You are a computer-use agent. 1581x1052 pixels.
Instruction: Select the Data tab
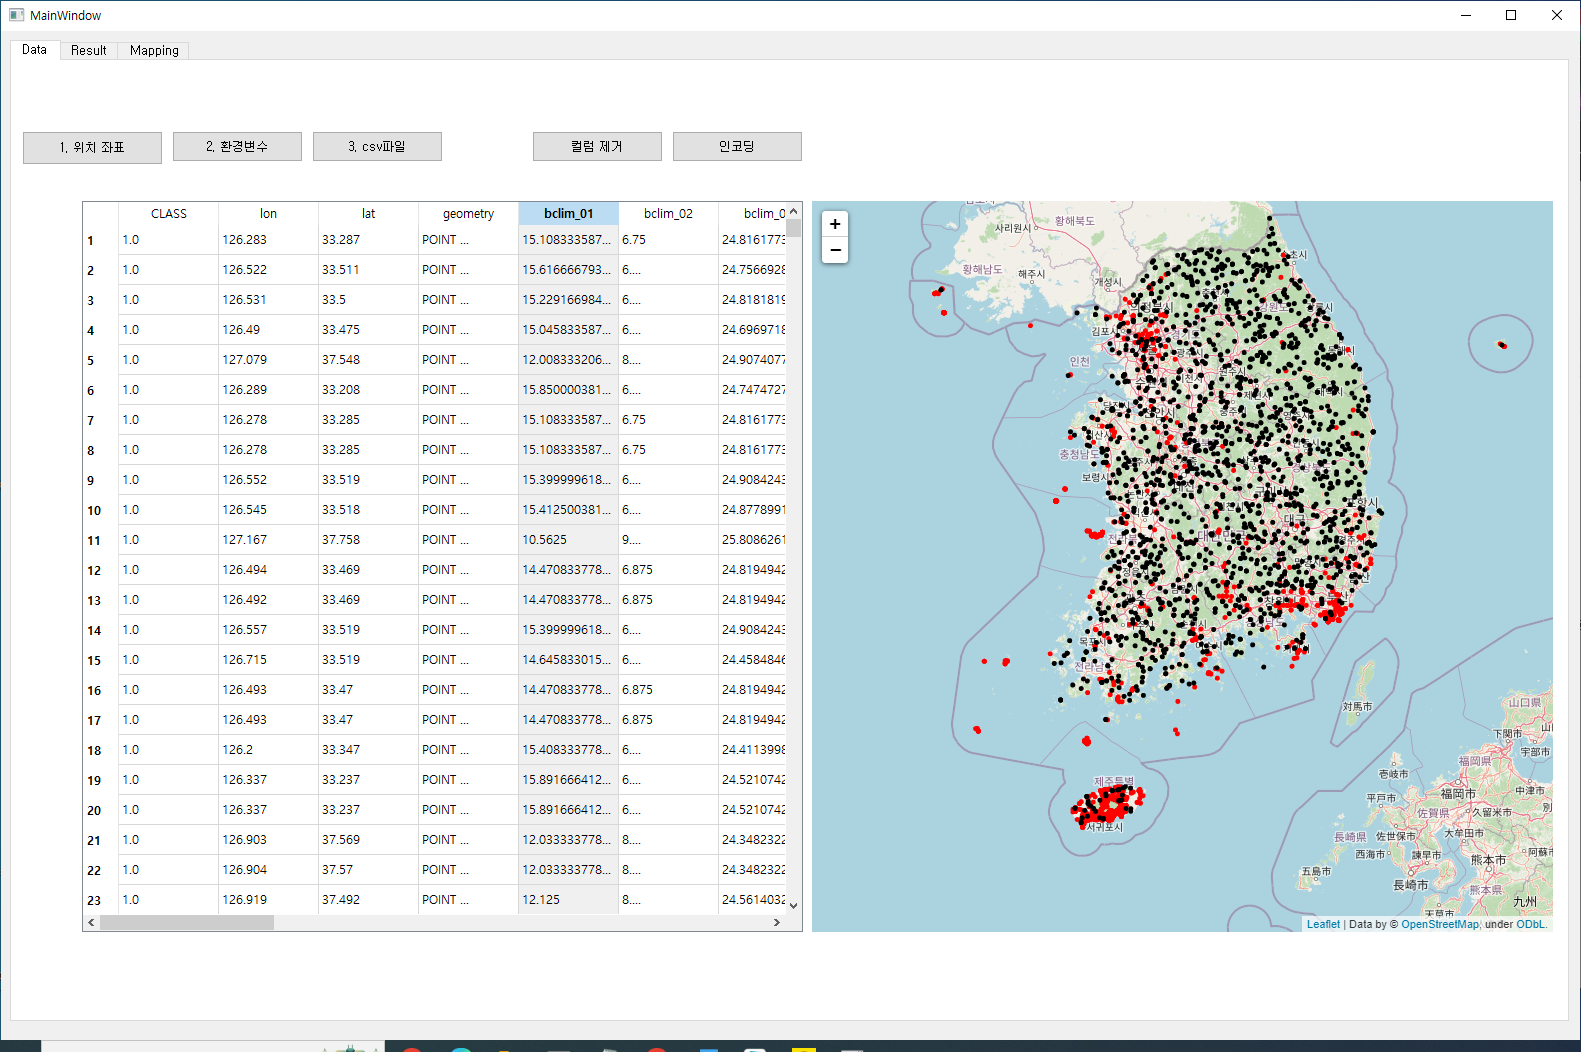34,49
